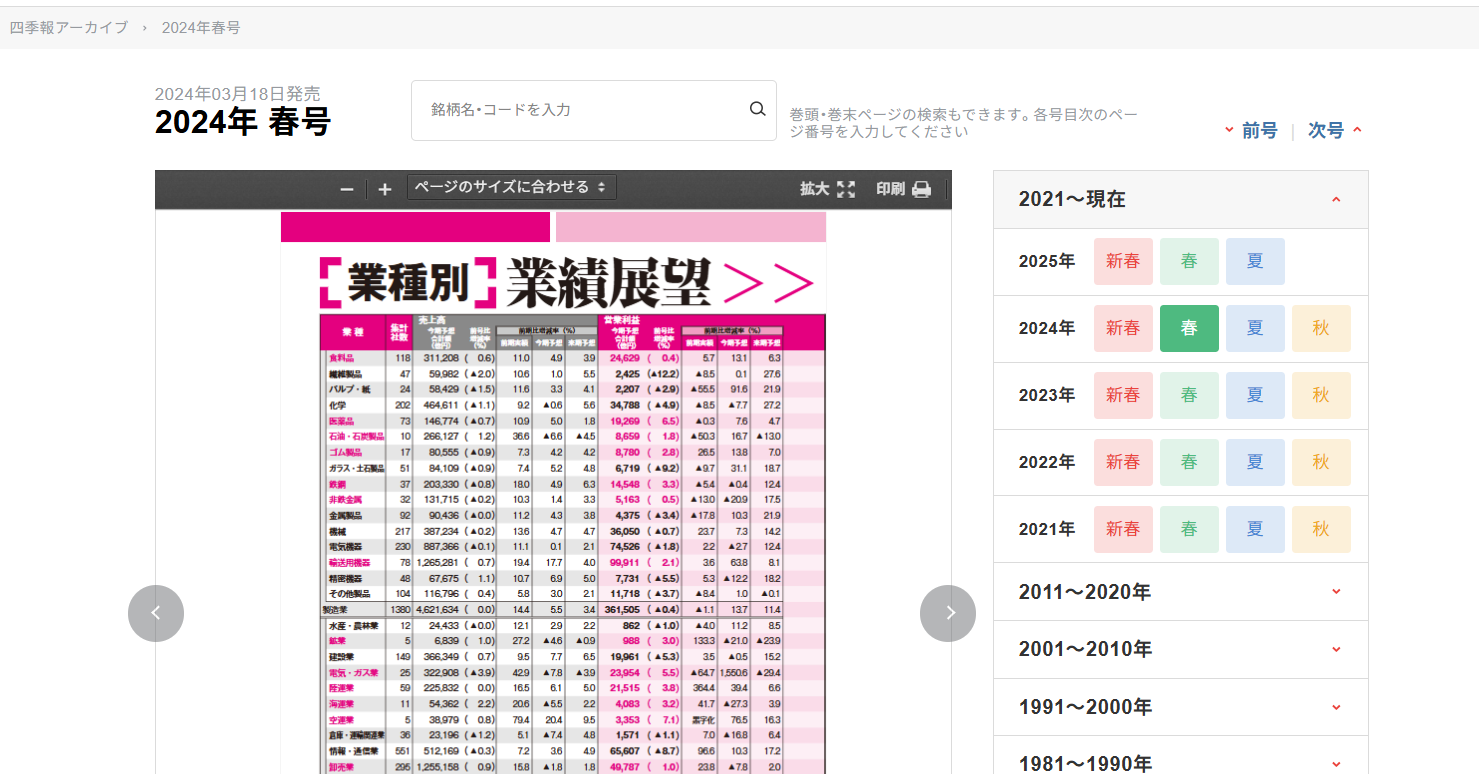The width and height of the screenshot is (1479, 774).
Task: Click the 四季報アーカイブ breadcrumb
Action: [x=66, y=29]
